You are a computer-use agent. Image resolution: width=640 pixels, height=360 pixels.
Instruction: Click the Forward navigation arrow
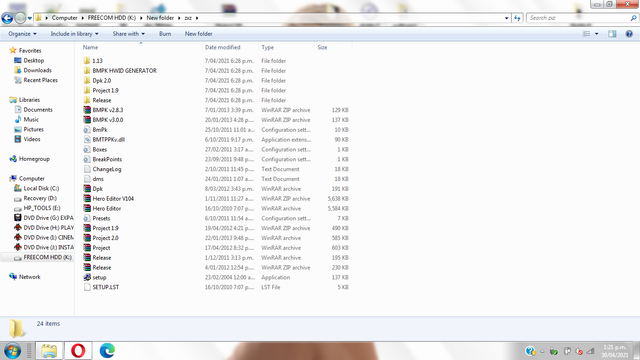20,18
